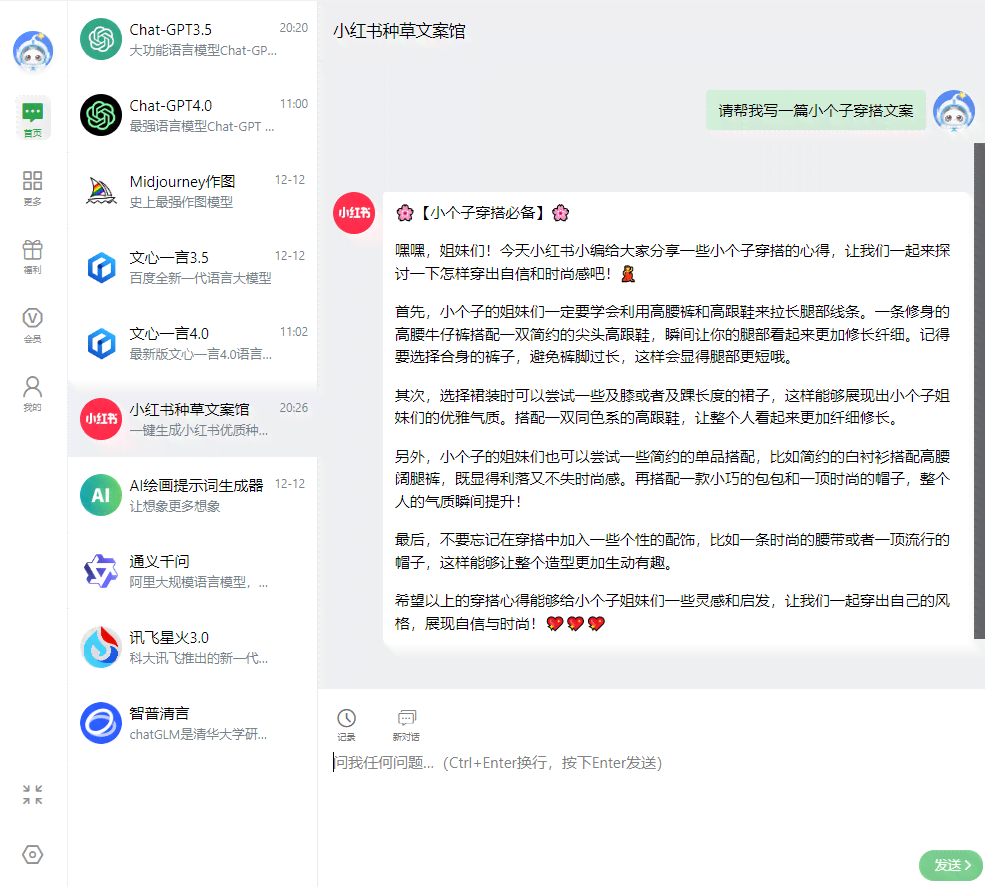Click the 小红书 red logo in the chat list
Image resolution: width=985 pixels, height=887 pixels.
tap(101, 419)
